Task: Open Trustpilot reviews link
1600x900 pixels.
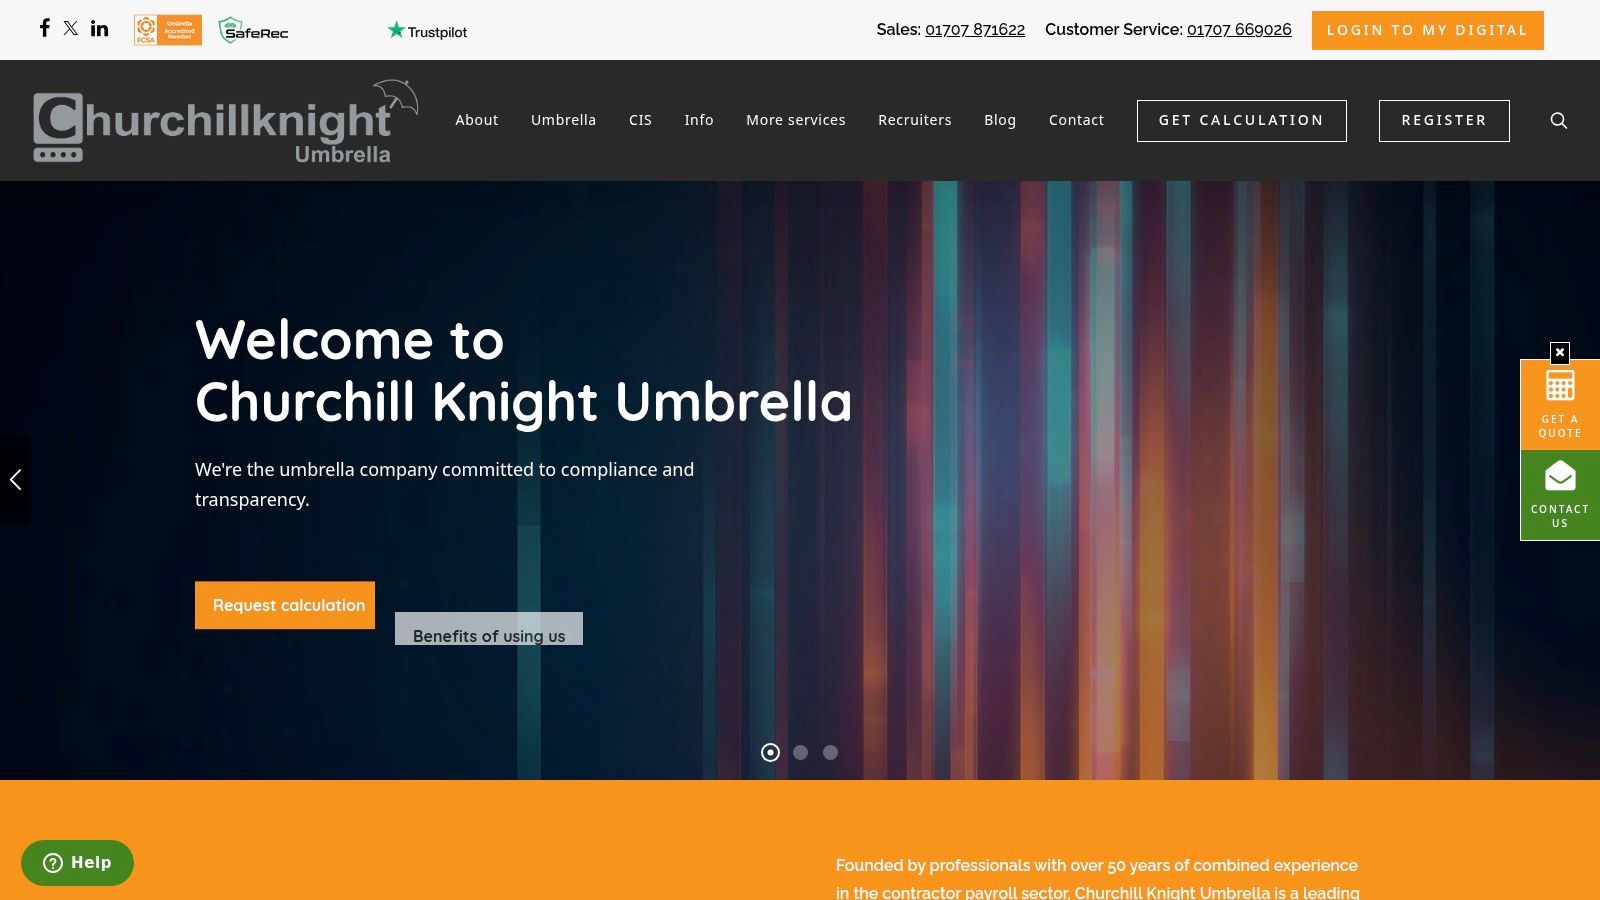Action: tap(427, 31)
